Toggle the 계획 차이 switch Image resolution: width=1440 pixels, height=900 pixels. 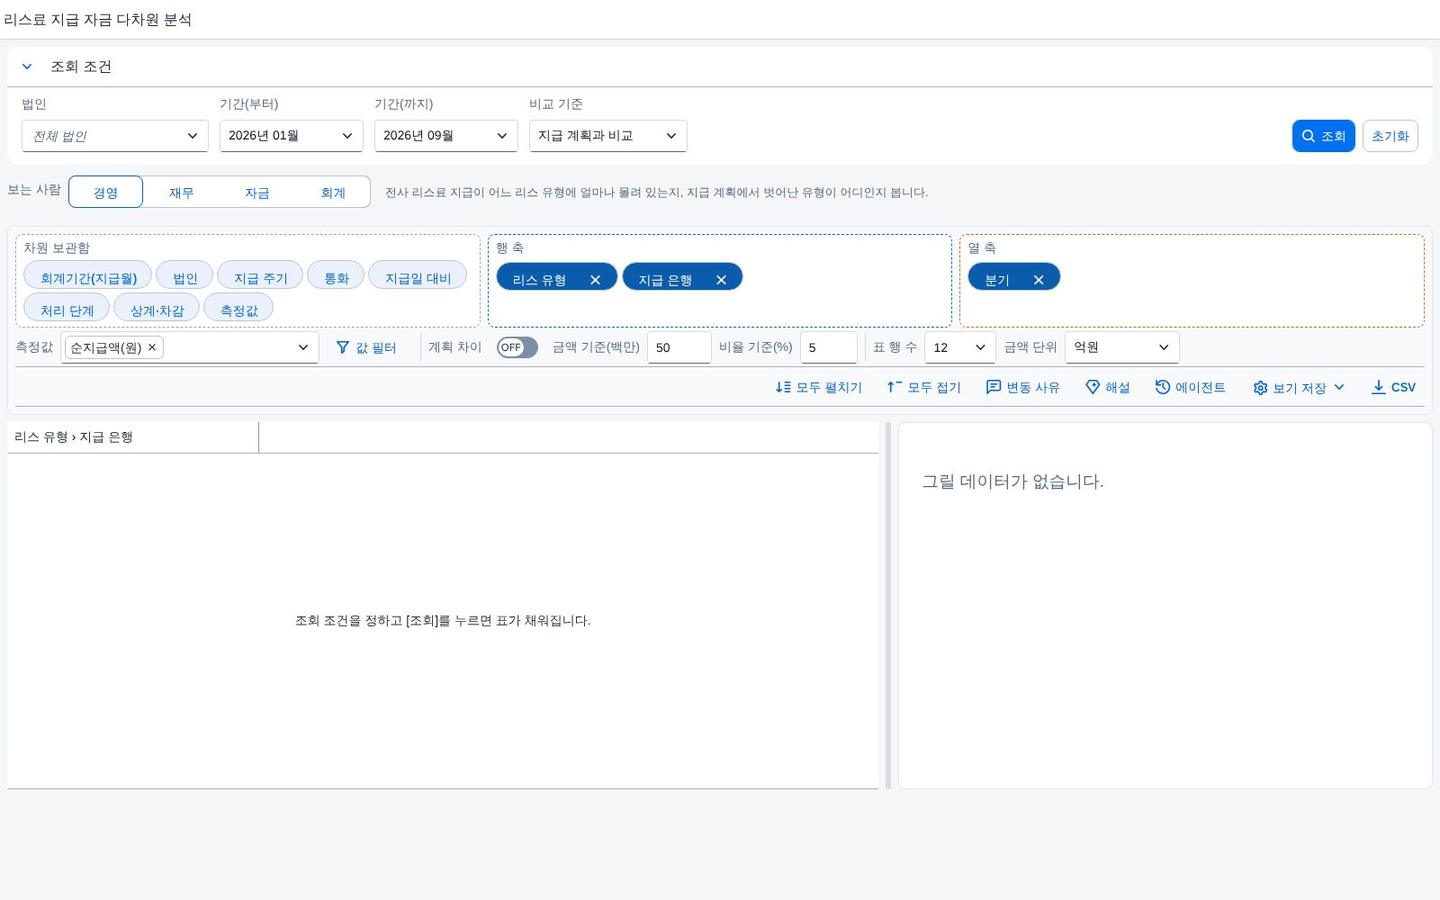(517, 347)
